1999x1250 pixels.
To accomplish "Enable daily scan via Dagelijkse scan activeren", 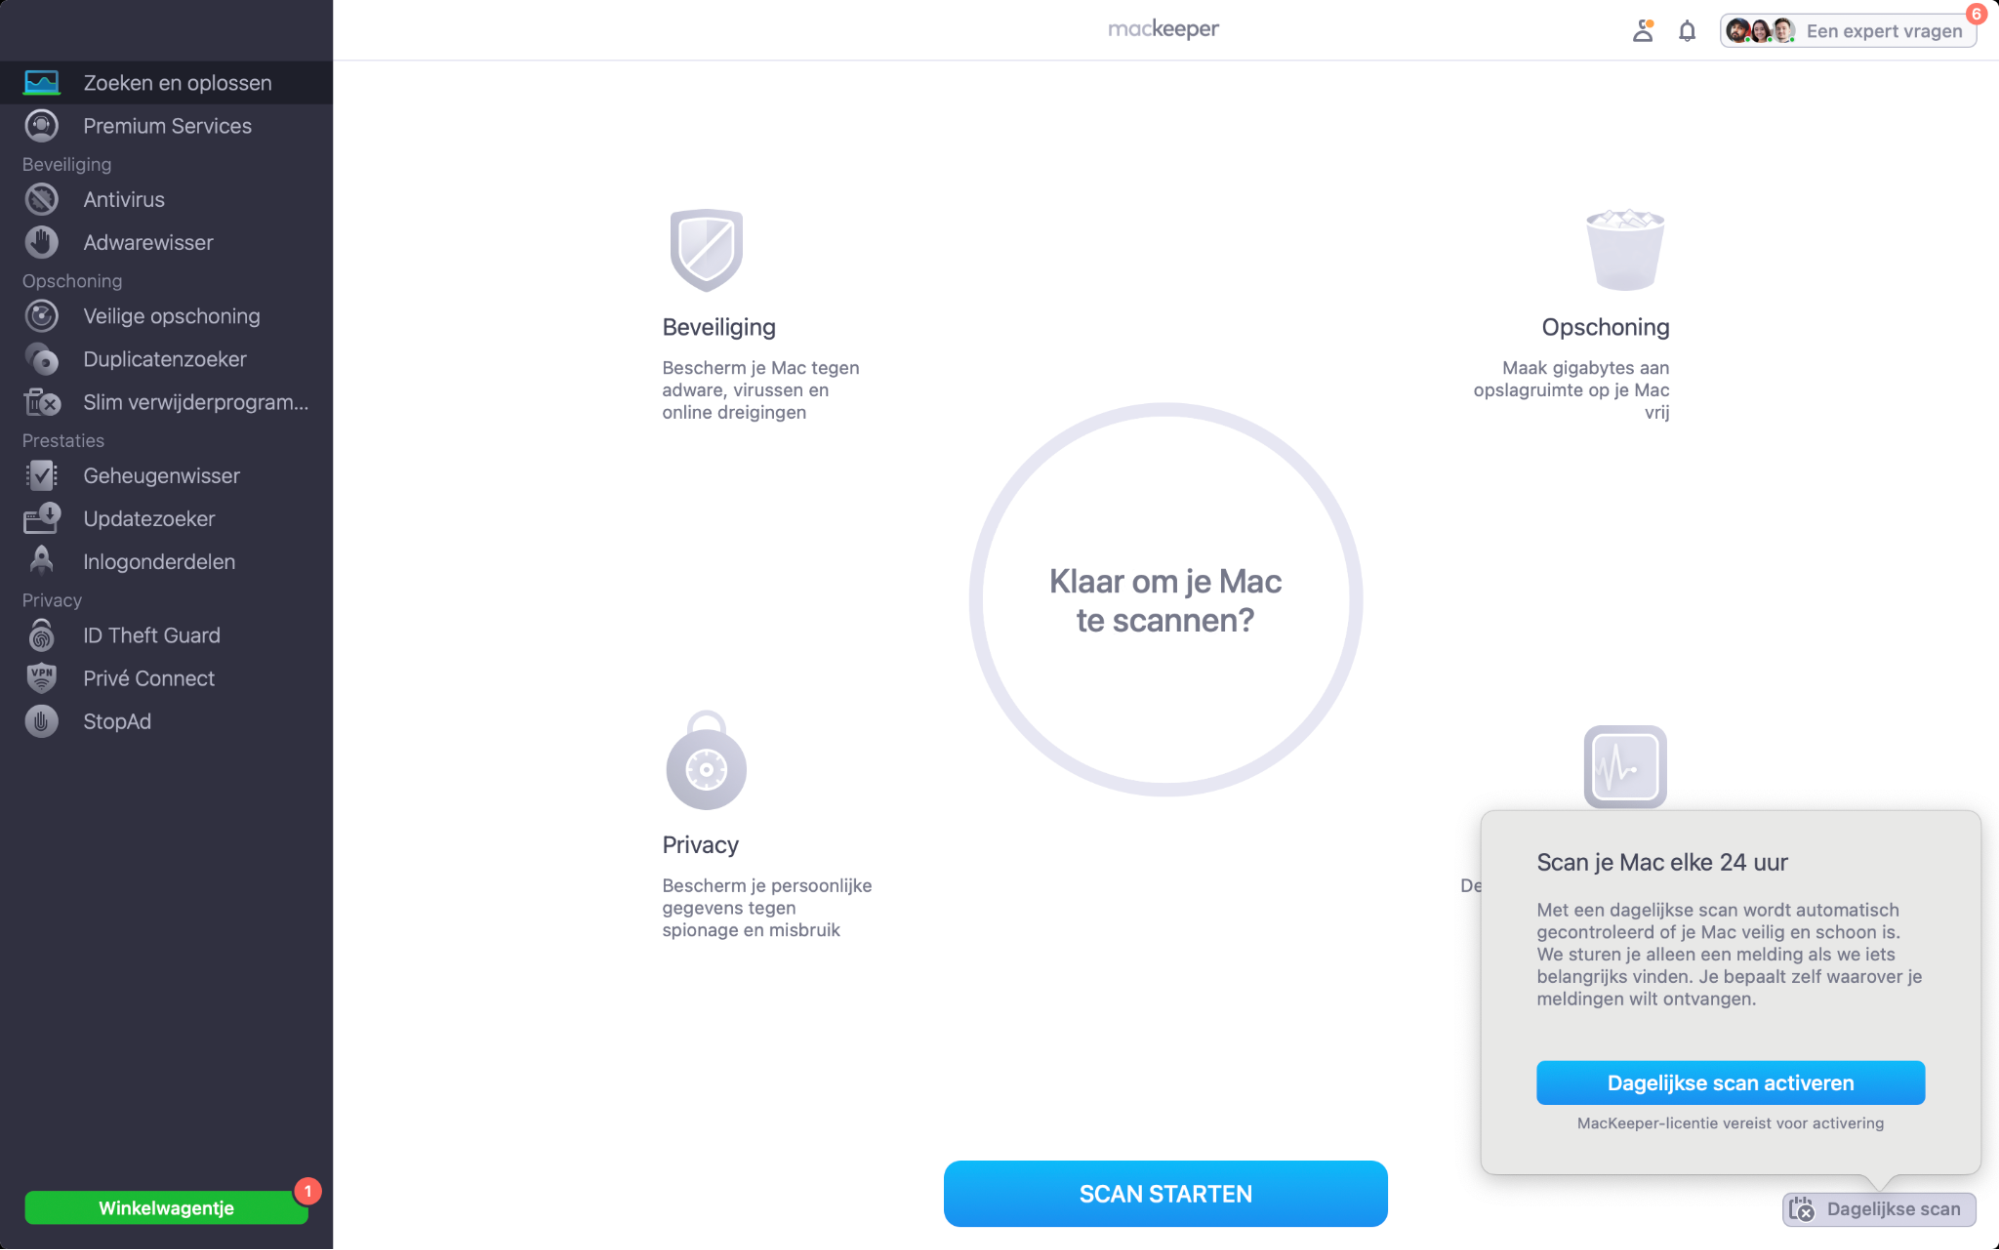I will coord(1729,1082).
